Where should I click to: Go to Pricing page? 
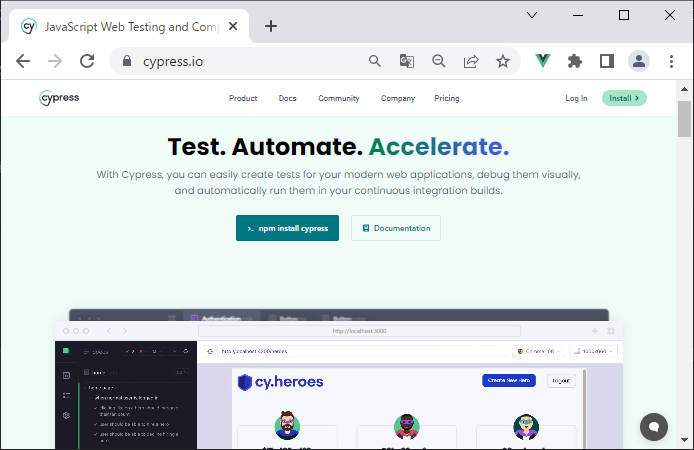point(447,98)
